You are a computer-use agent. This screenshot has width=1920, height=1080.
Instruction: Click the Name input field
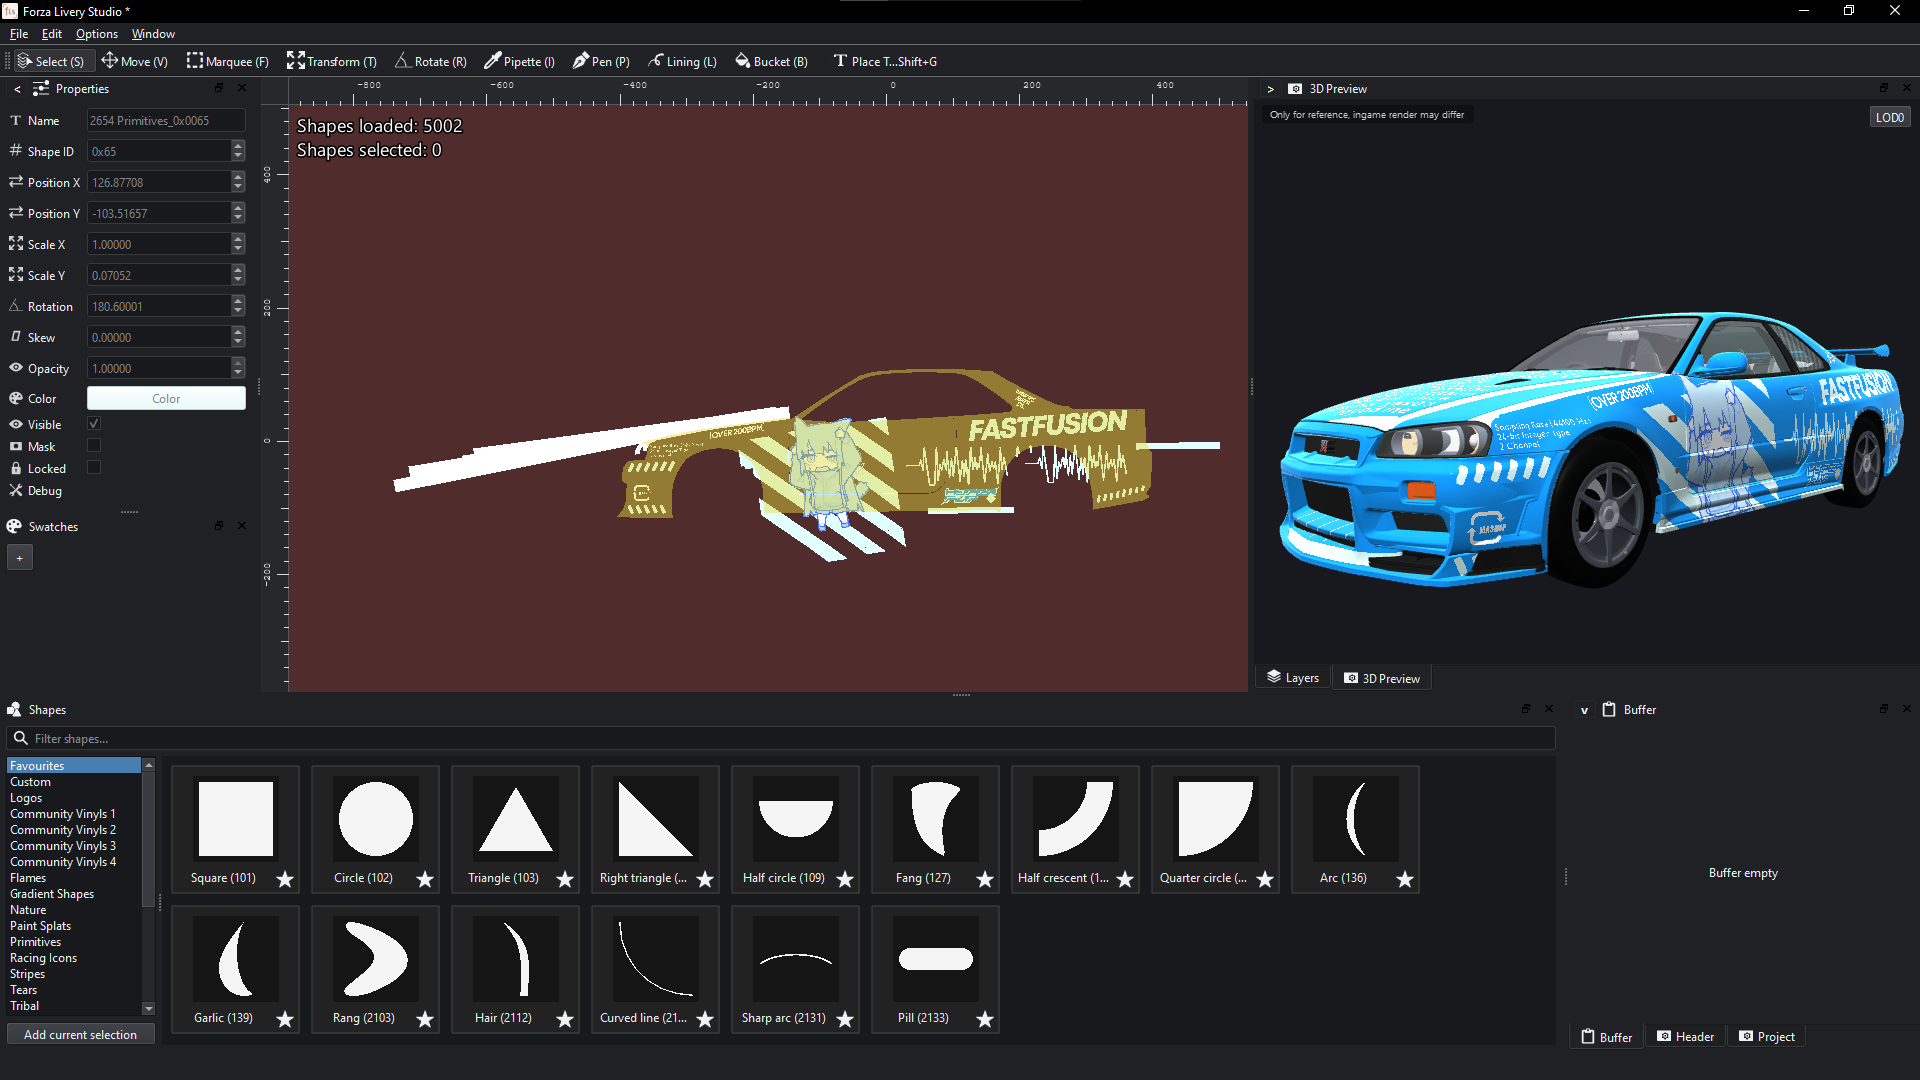(166, 120)
